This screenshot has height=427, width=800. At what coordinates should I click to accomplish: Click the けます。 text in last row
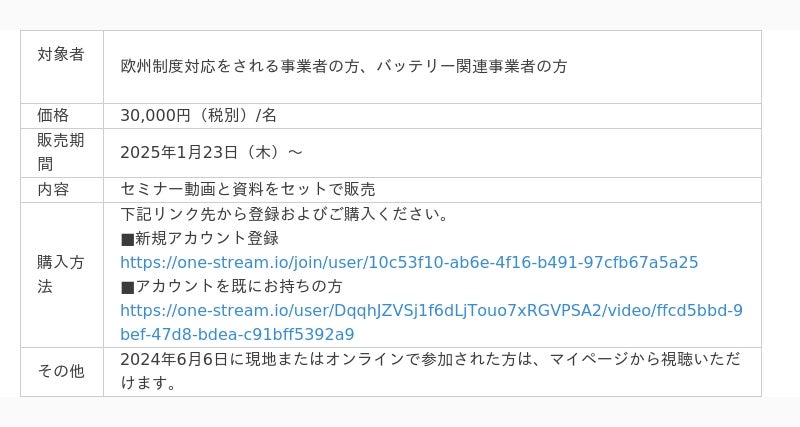[x=148, y=383]
